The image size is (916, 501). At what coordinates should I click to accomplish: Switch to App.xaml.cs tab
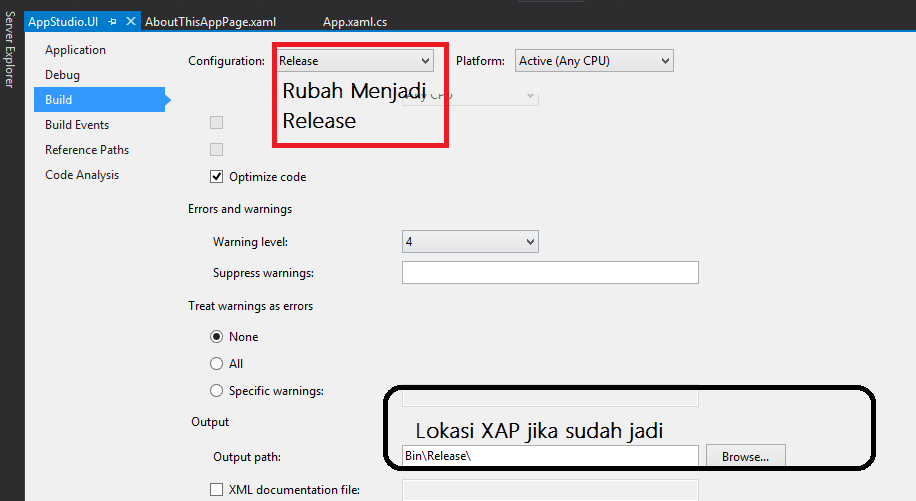tap(355, 22)
